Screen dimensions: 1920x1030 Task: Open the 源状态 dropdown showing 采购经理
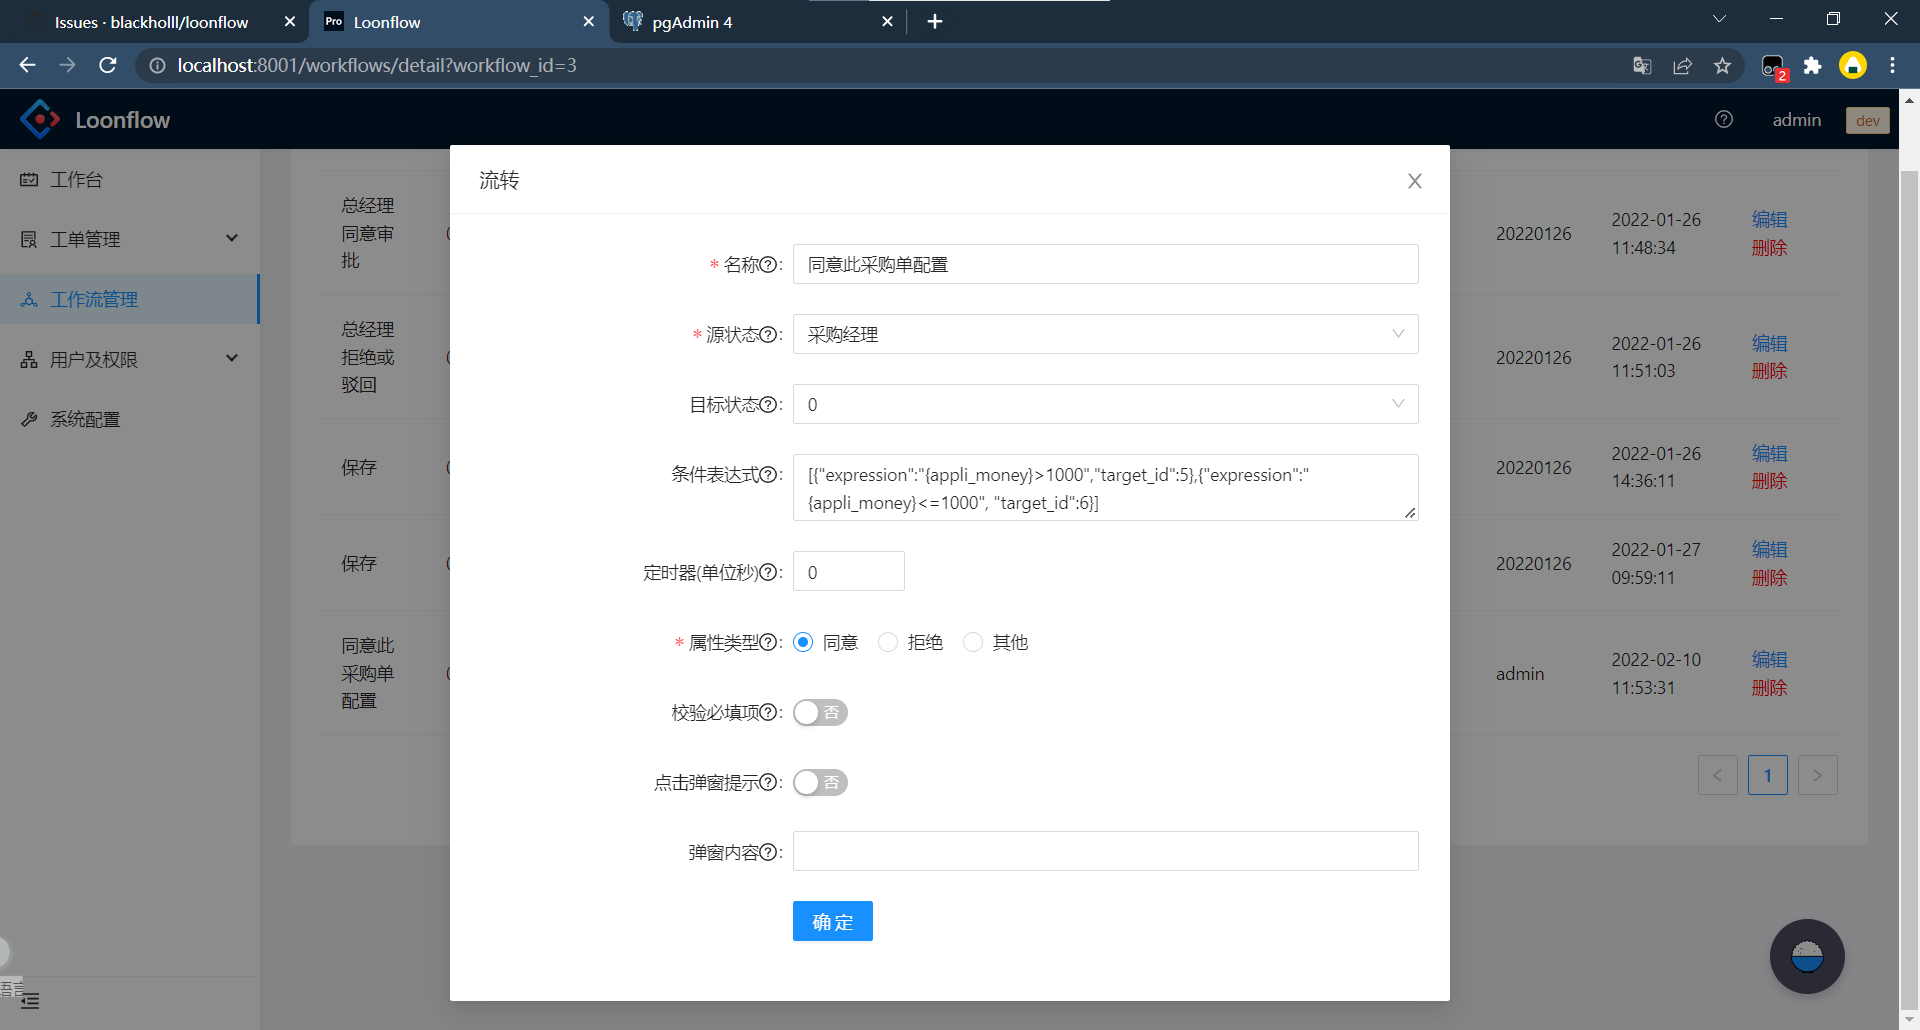[x=1105, y=335]
